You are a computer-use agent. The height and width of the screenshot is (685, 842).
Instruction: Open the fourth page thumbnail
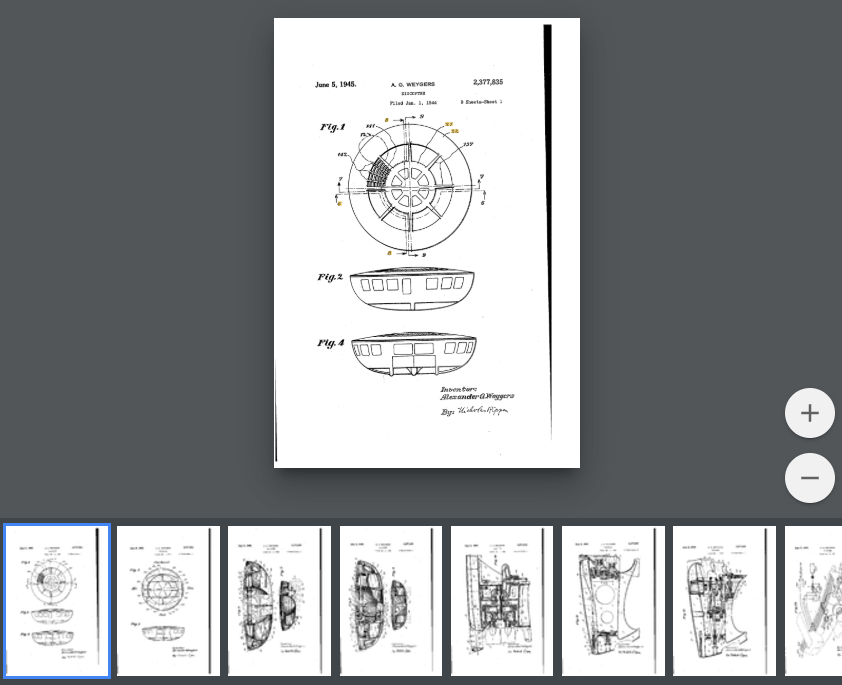pos(390,601)
